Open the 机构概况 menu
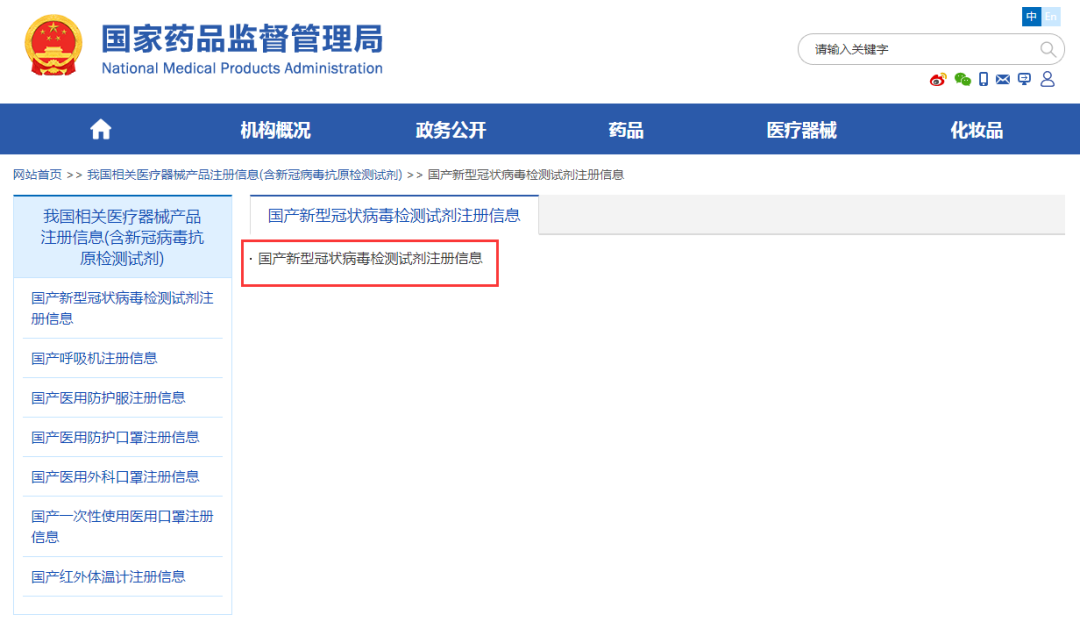Image resolution: width=1080 pixels, height=622 pixels. coord(276,130)
